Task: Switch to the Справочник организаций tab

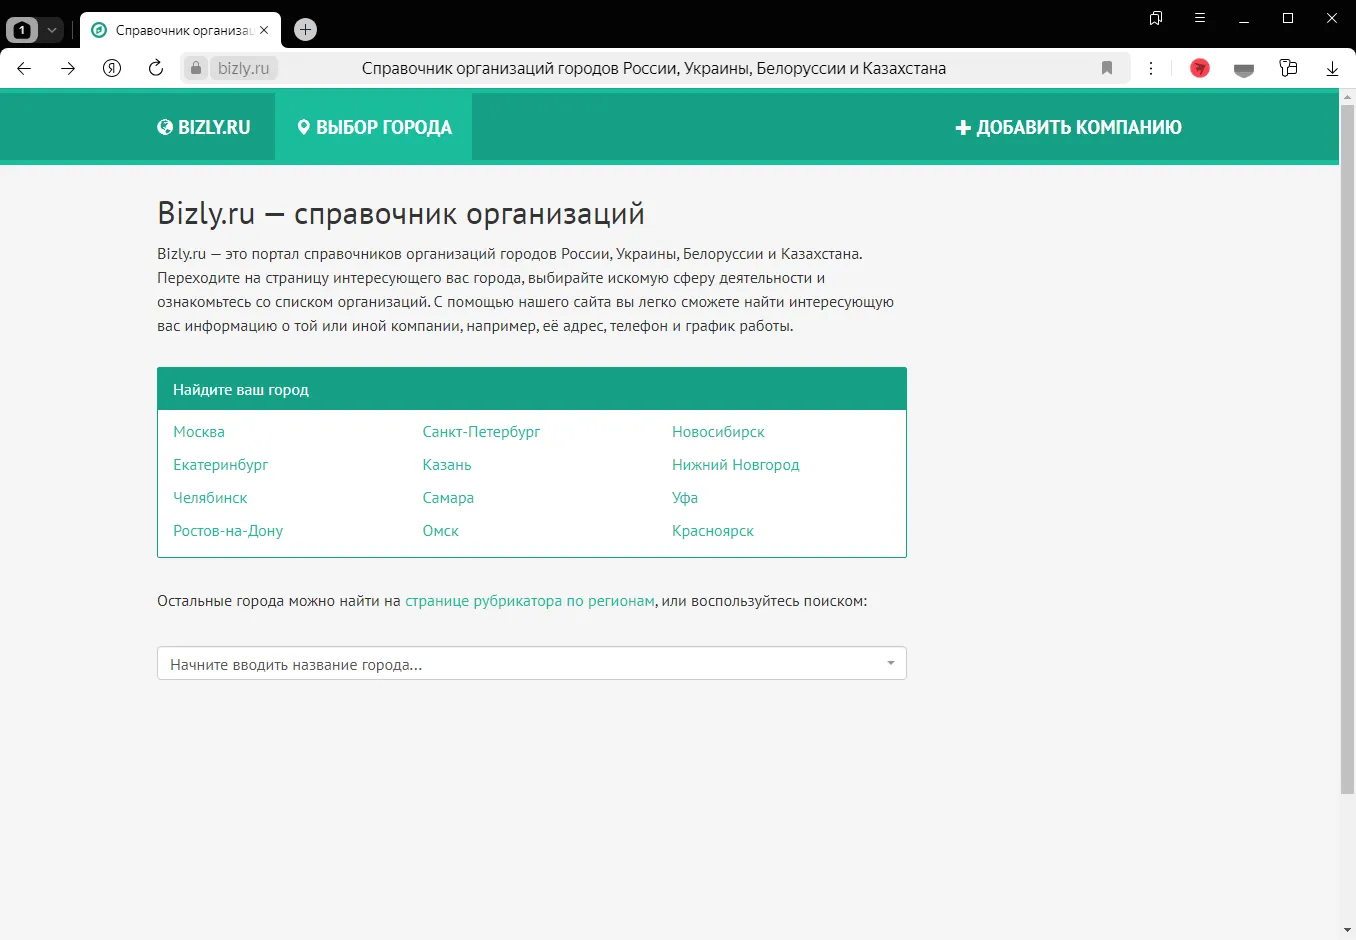Action: (180, 30)
